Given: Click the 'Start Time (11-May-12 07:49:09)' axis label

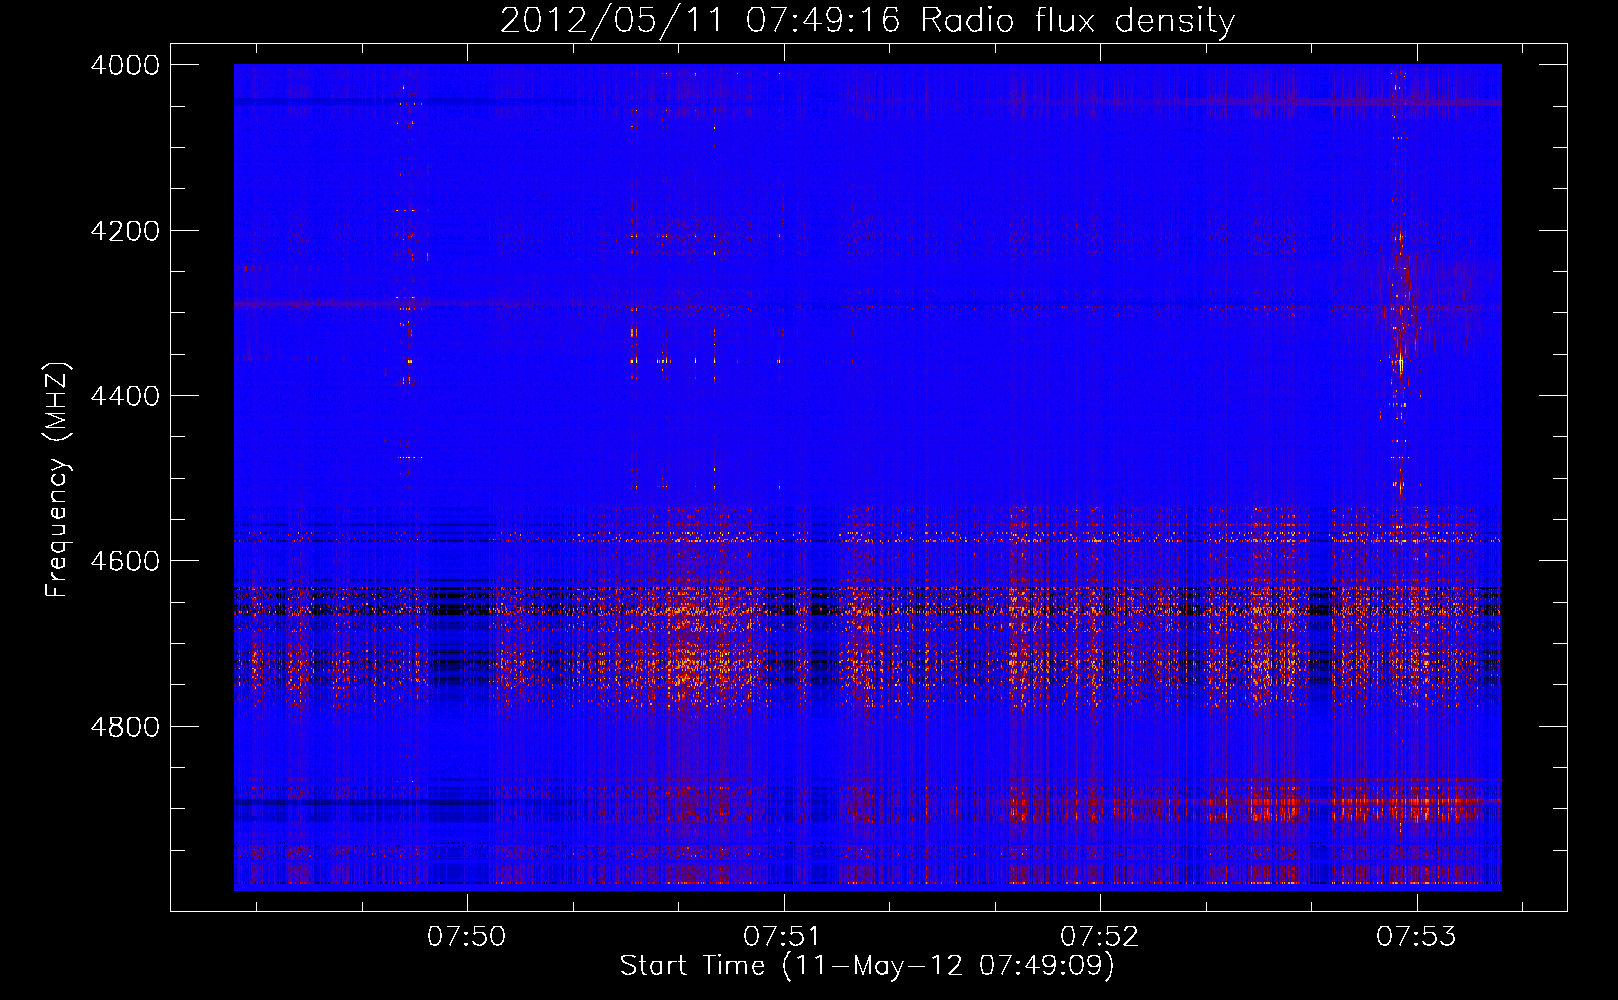Looking at the screenshot, I should 867,966.
